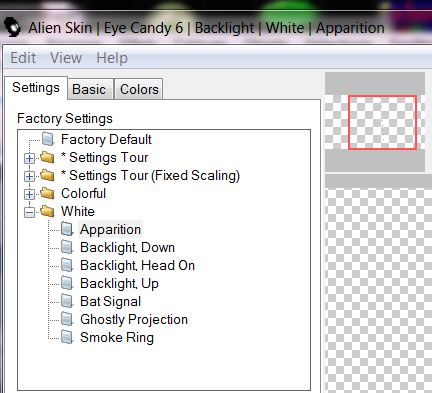The width and height of the screenshot is (432, 393).
Task: Click the Backlight, Head On preset icon
Action: click(67, 265)
